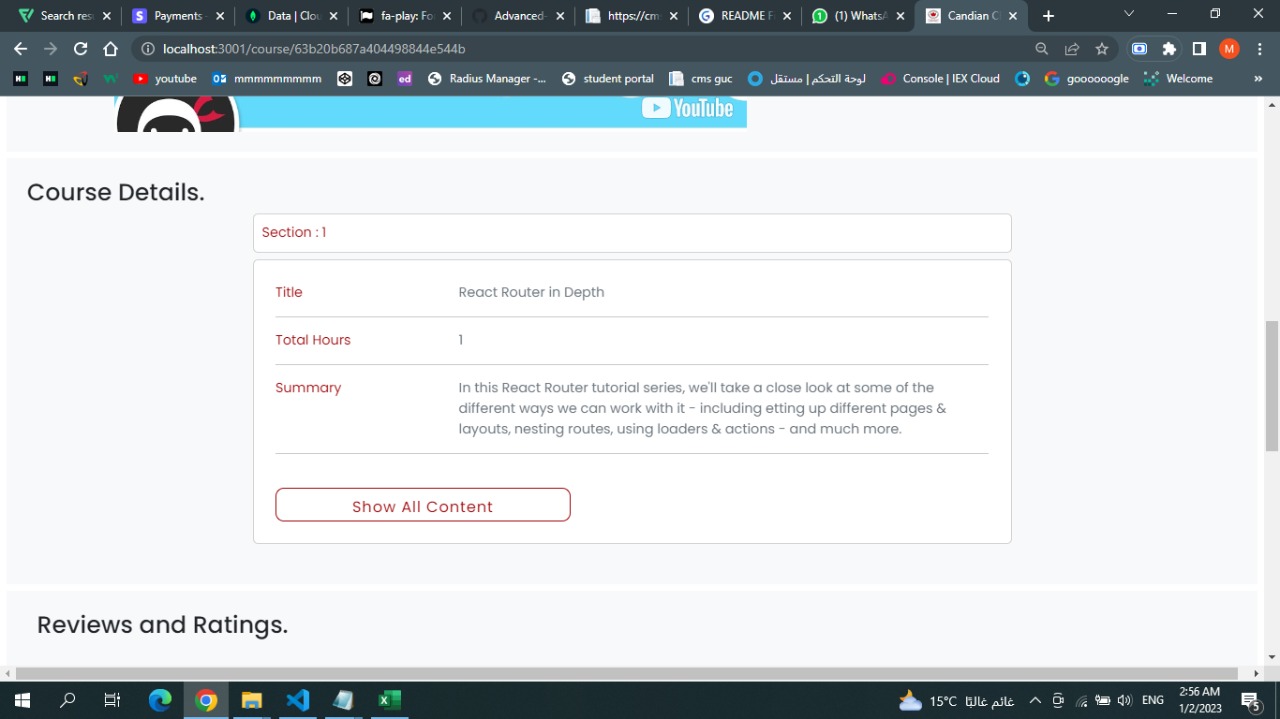The height and width of the screenshot is (719, 1280).
Task: Open Windows taskbar search
Action: pyautogui.click(x=67, y=700)
